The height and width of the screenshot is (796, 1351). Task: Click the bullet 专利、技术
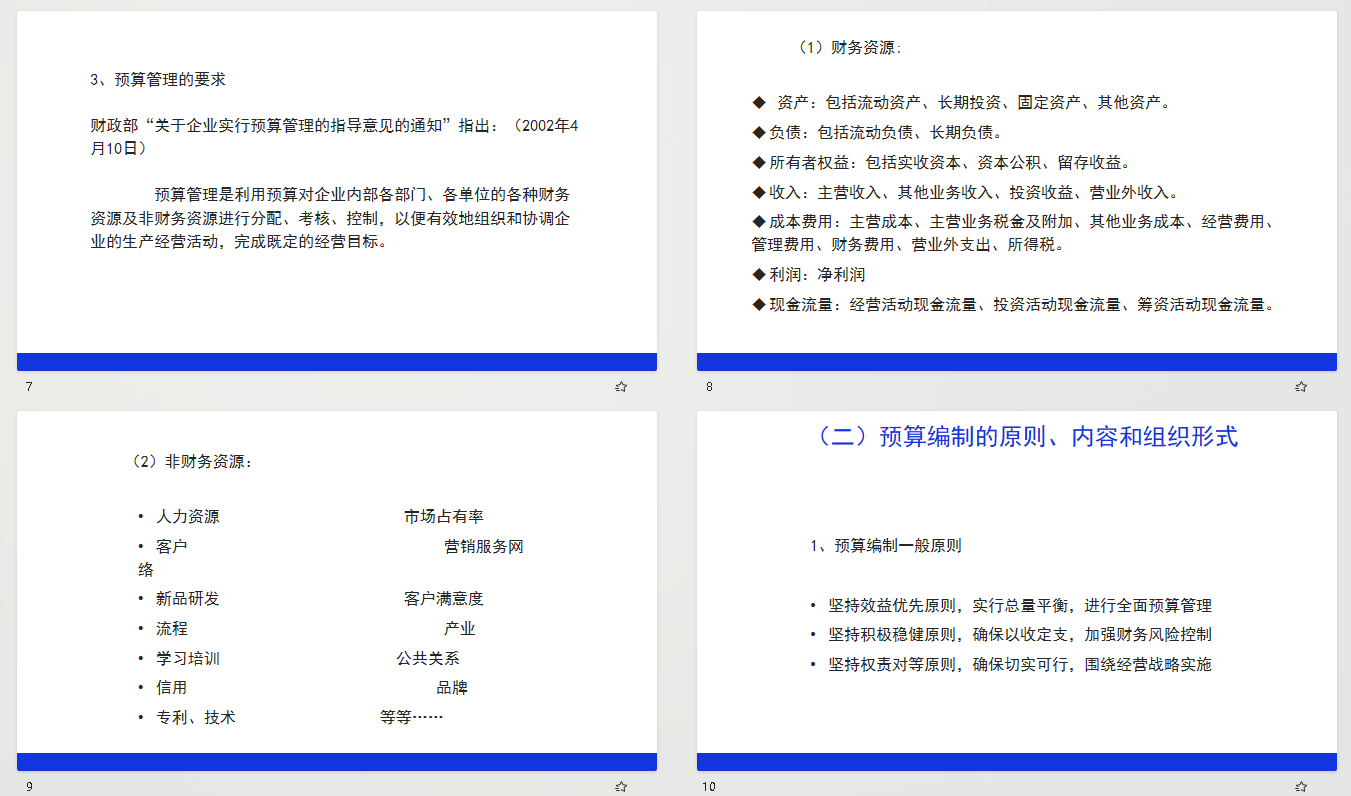[x=187, y=717]
